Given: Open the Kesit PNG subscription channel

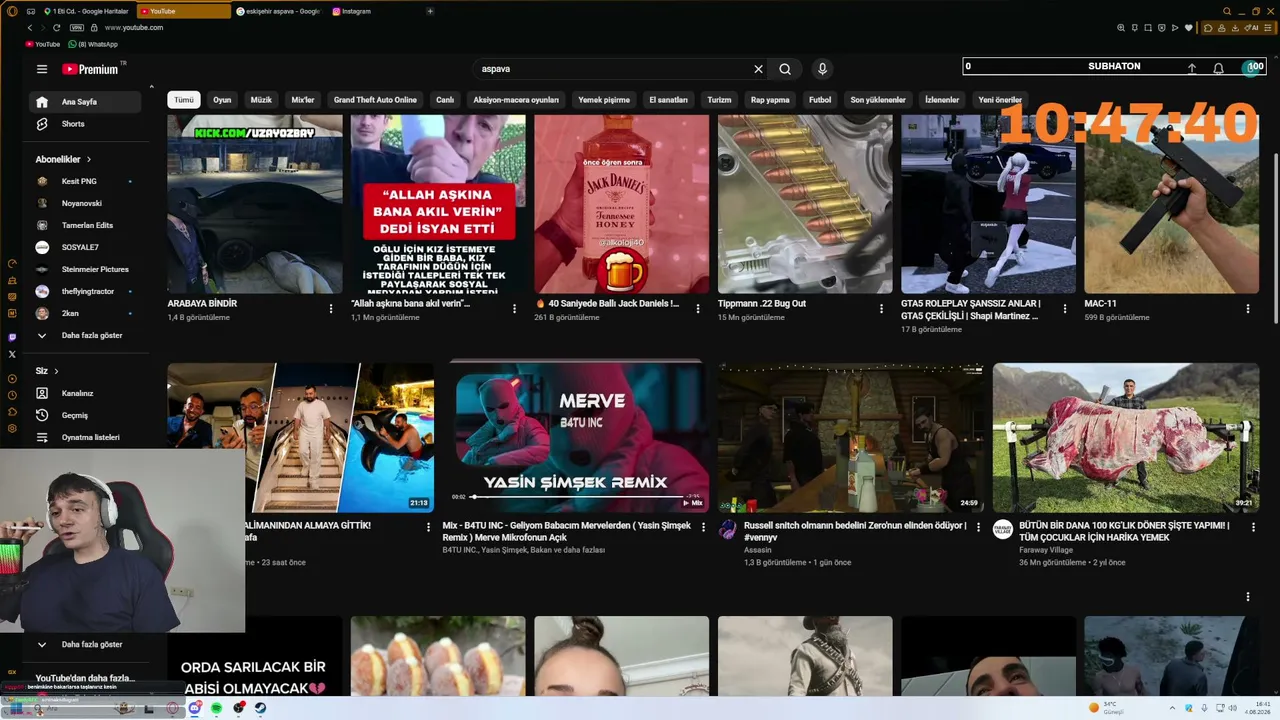Looking at the screenshot, I should click(87, 181).
